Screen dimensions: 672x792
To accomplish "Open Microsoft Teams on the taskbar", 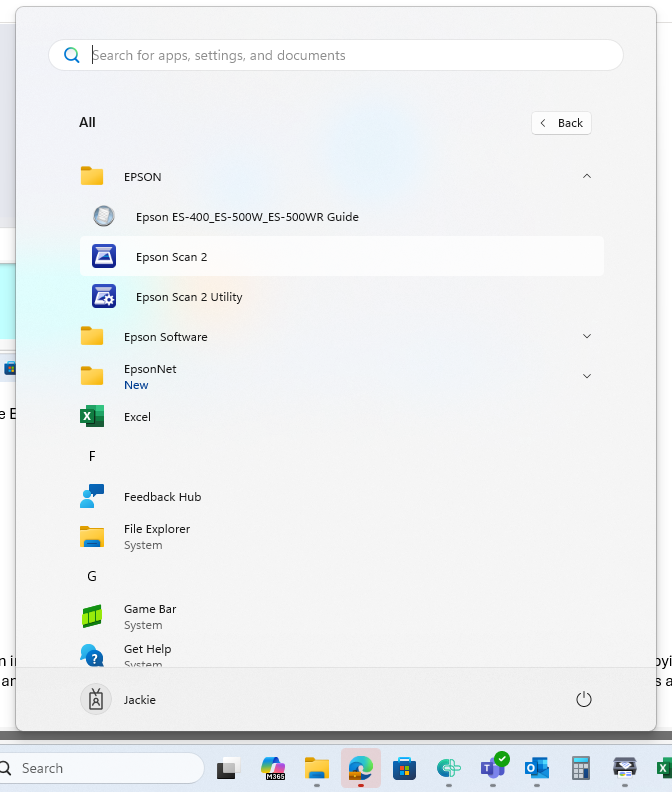I will click(x=493, y=767).
